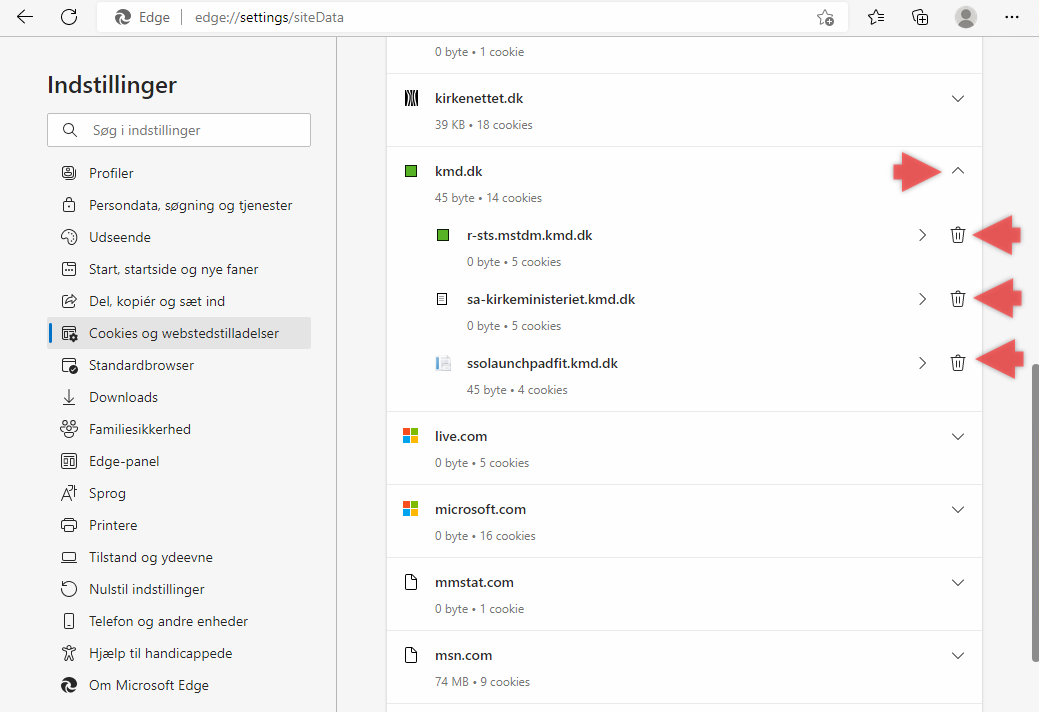The height and width of the screenshot is (712, 1039).
Task: Click the '74 MB • 9 cookies' text
Action: tap(482, 682)
